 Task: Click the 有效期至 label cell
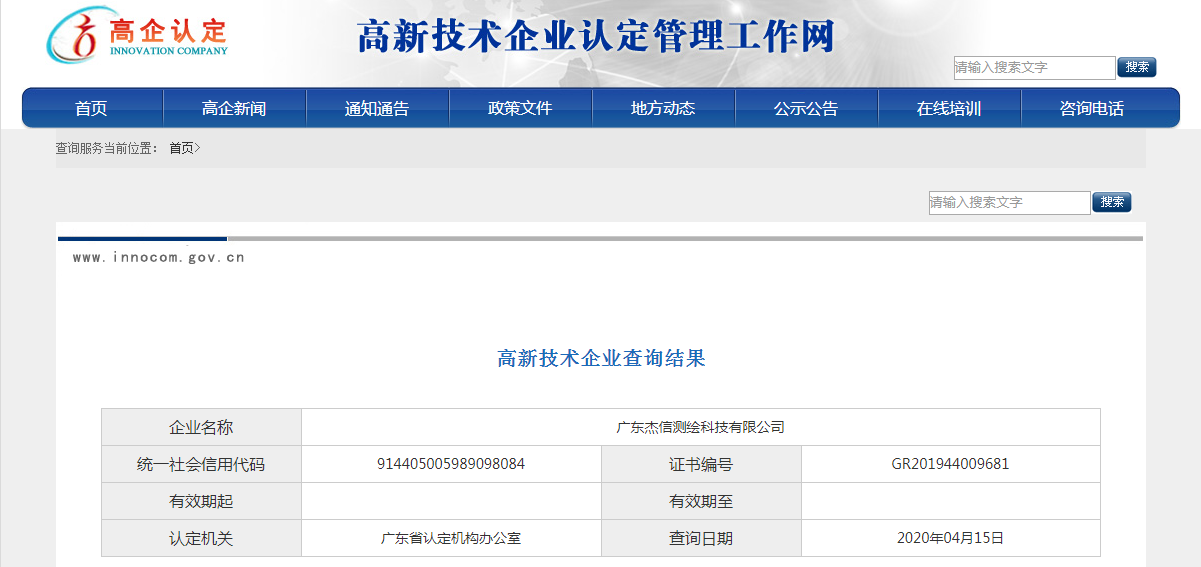[x=701, y=501]
